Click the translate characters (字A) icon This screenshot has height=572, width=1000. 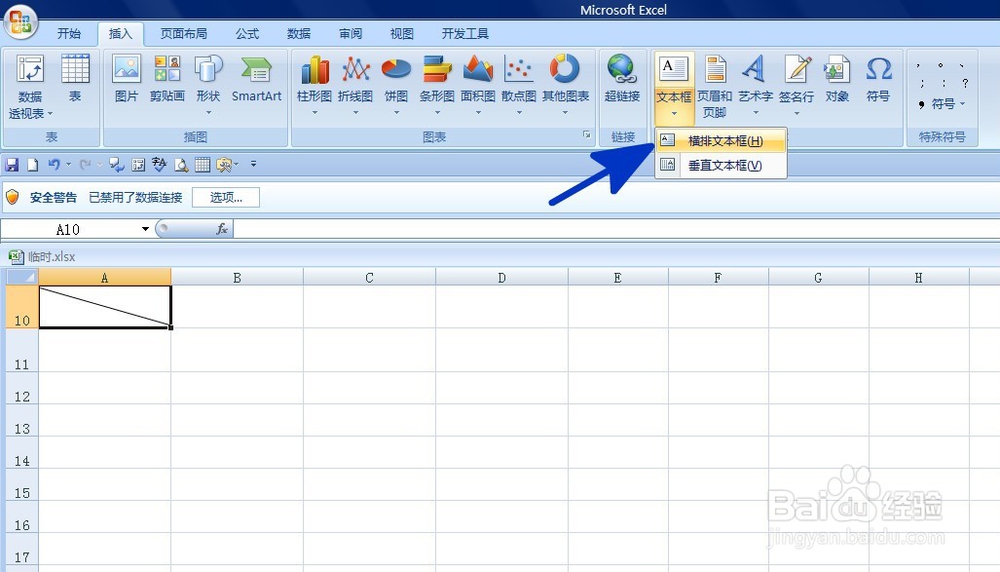click(159, 165)
